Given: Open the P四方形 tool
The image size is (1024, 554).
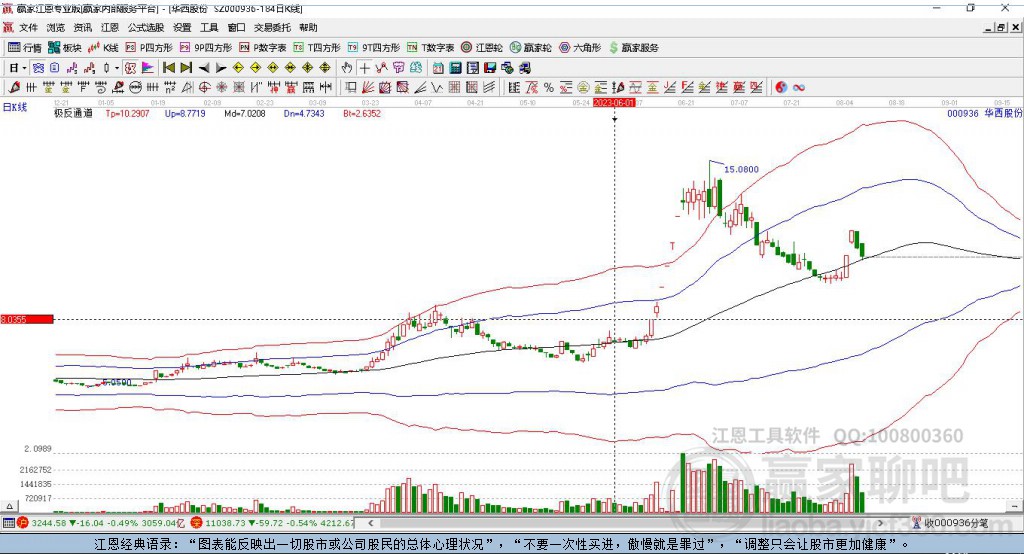Looking at the screenshot, I should (149, 48).
